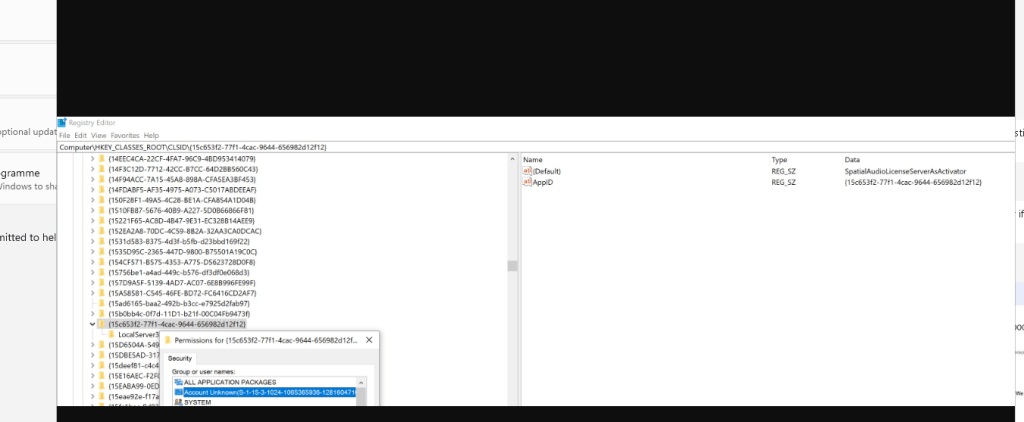Open the Edit menu in Registry Editor
This screenshot has height=422, width=1024.
click(80, 135)
